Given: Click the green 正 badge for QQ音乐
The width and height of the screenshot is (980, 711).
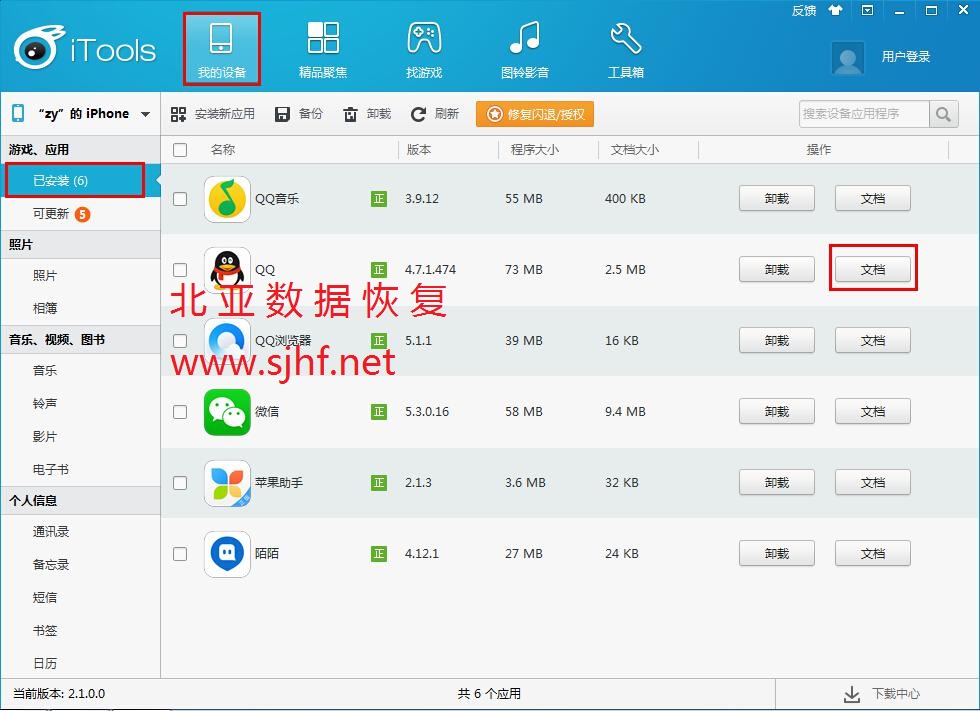Looking at the screenshot, I should pos(379,199).
